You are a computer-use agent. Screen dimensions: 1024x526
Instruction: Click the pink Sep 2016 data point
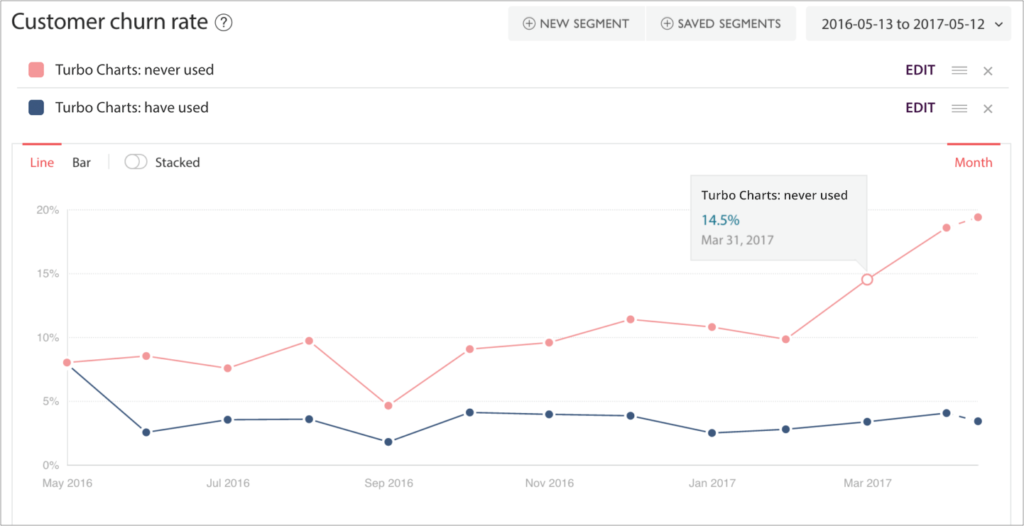389,406
